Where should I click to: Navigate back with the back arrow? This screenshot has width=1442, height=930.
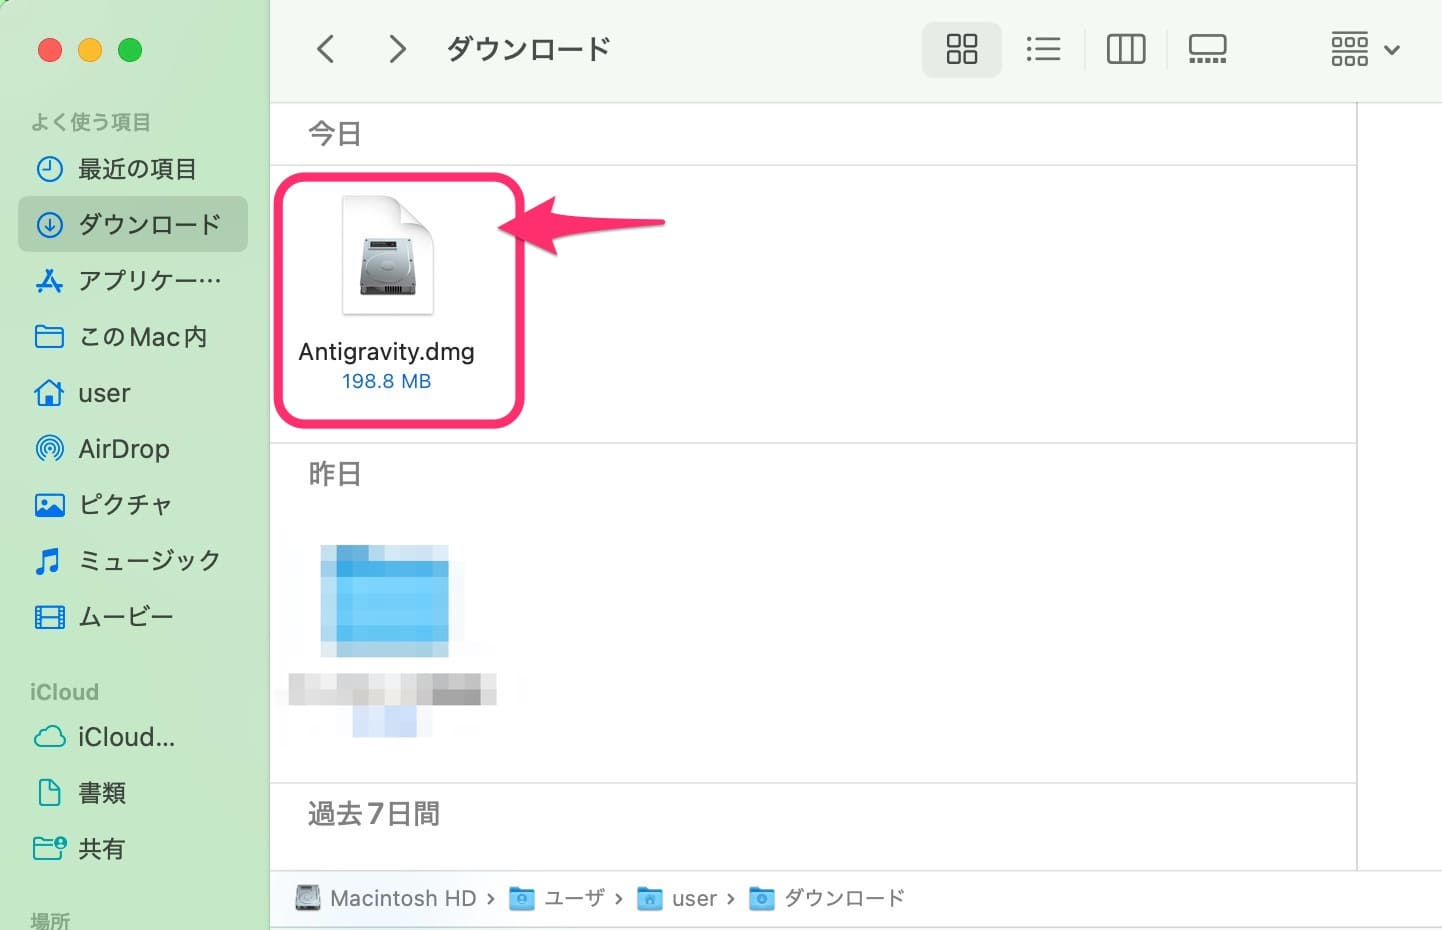325,48
